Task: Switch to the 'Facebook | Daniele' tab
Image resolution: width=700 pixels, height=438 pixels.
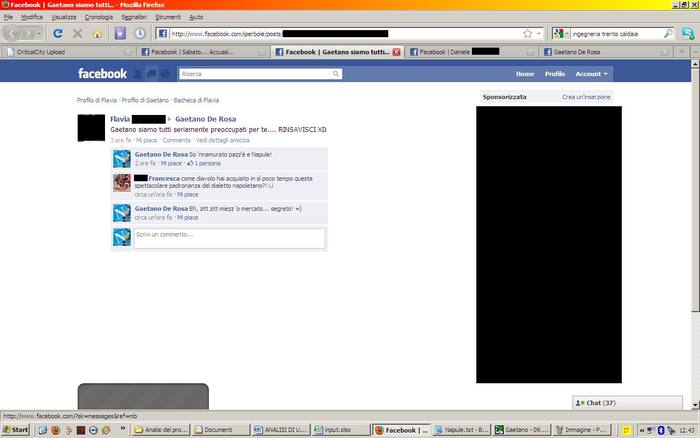Action: pos(471,52)
